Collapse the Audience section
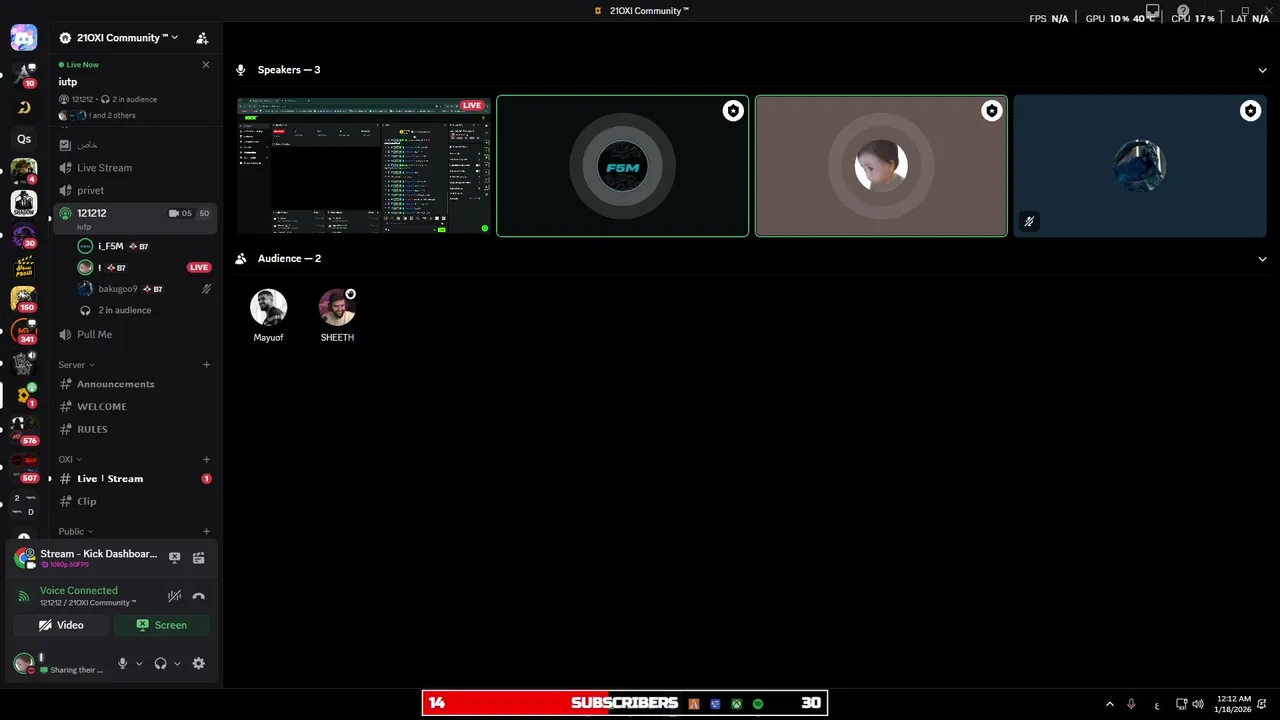 point(1262,259)
